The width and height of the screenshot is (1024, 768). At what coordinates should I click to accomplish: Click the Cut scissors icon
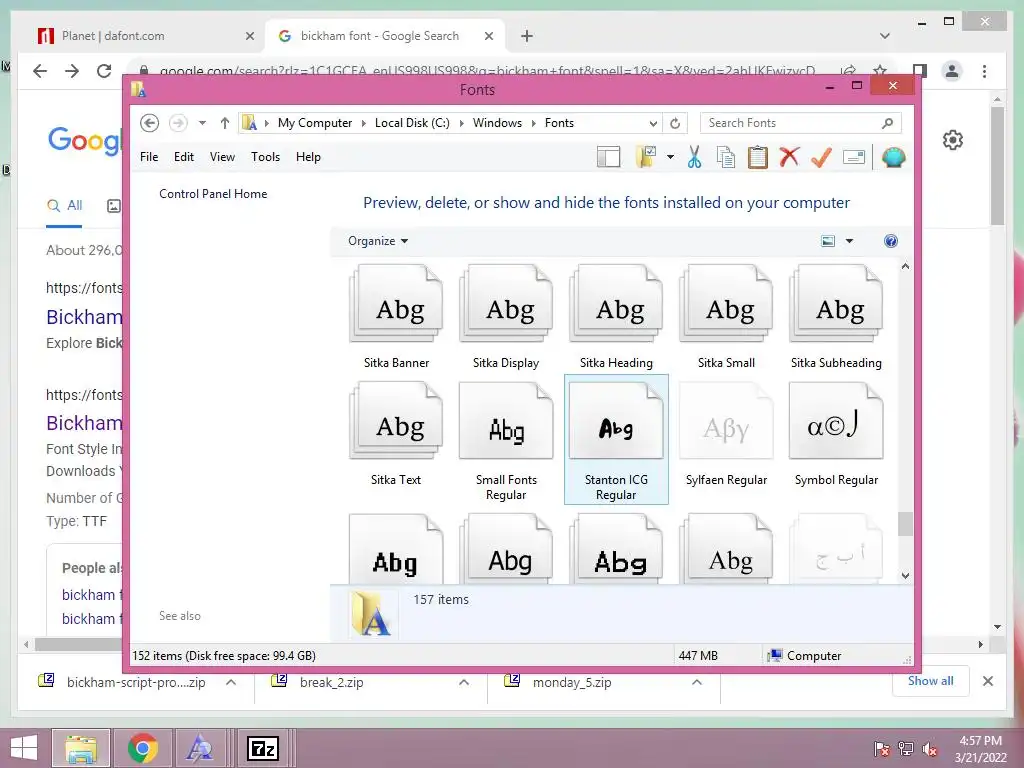(694, 157)
